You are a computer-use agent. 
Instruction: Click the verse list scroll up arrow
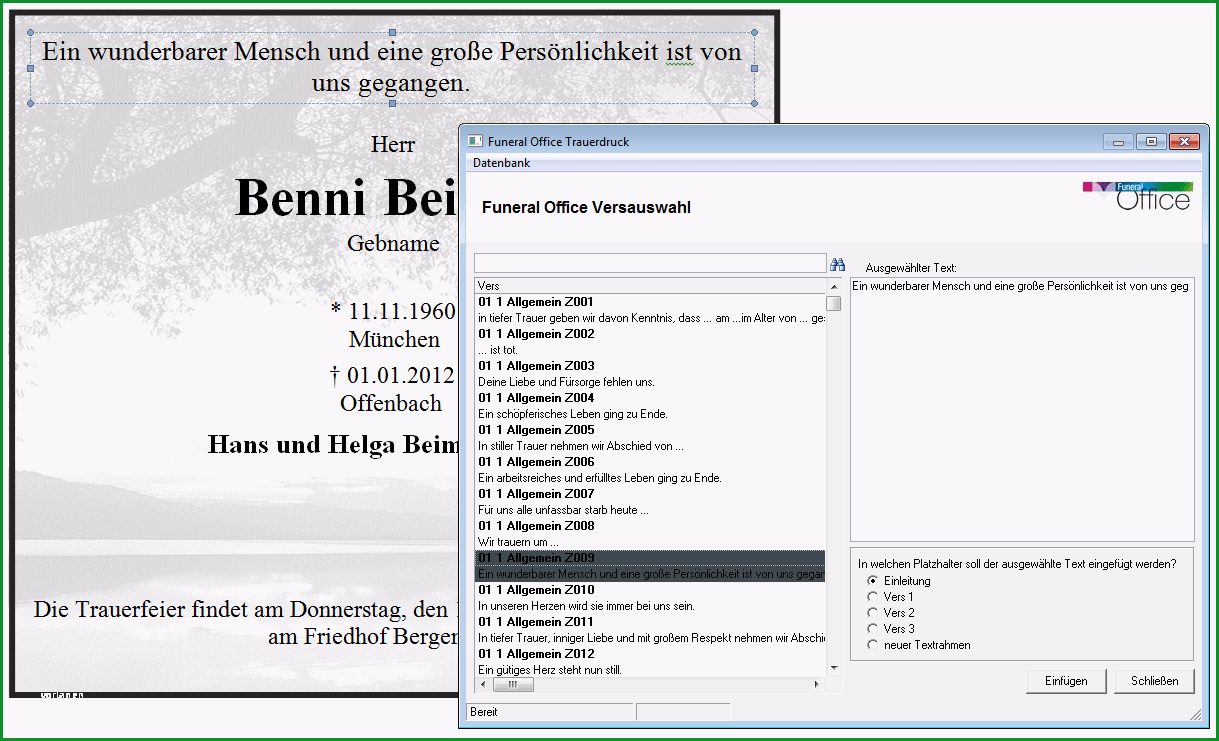coord(834,286)
